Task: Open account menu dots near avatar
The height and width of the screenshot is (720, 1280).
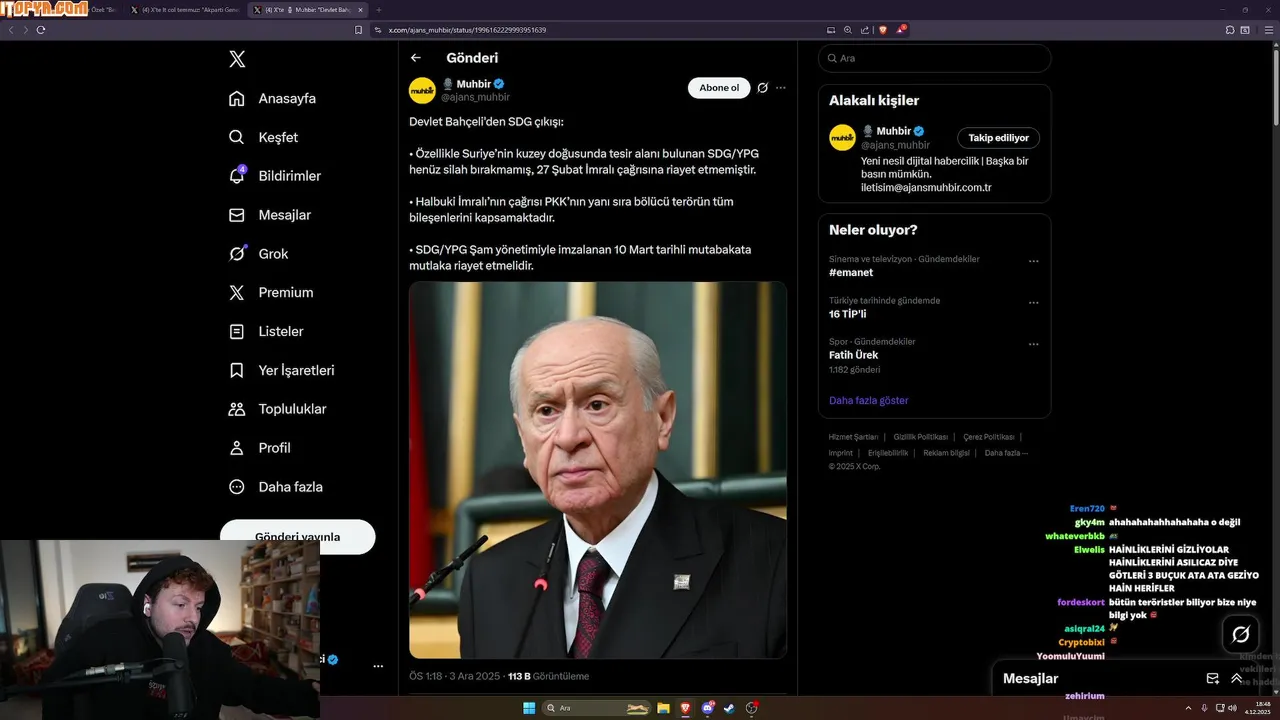Action: 378,666
